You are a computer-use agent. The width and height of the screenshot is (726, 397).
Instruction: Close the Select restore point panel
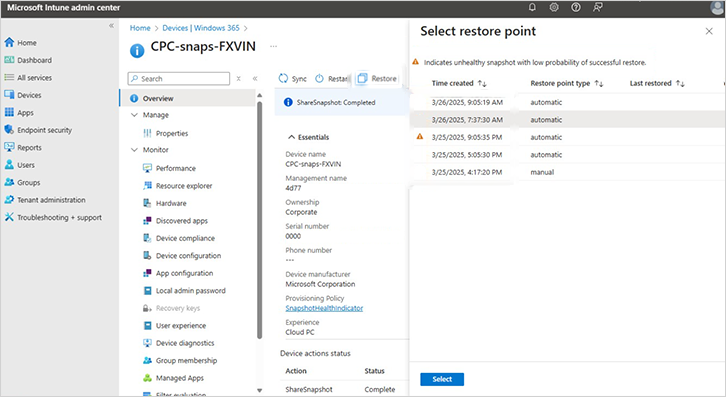[709, 31]
